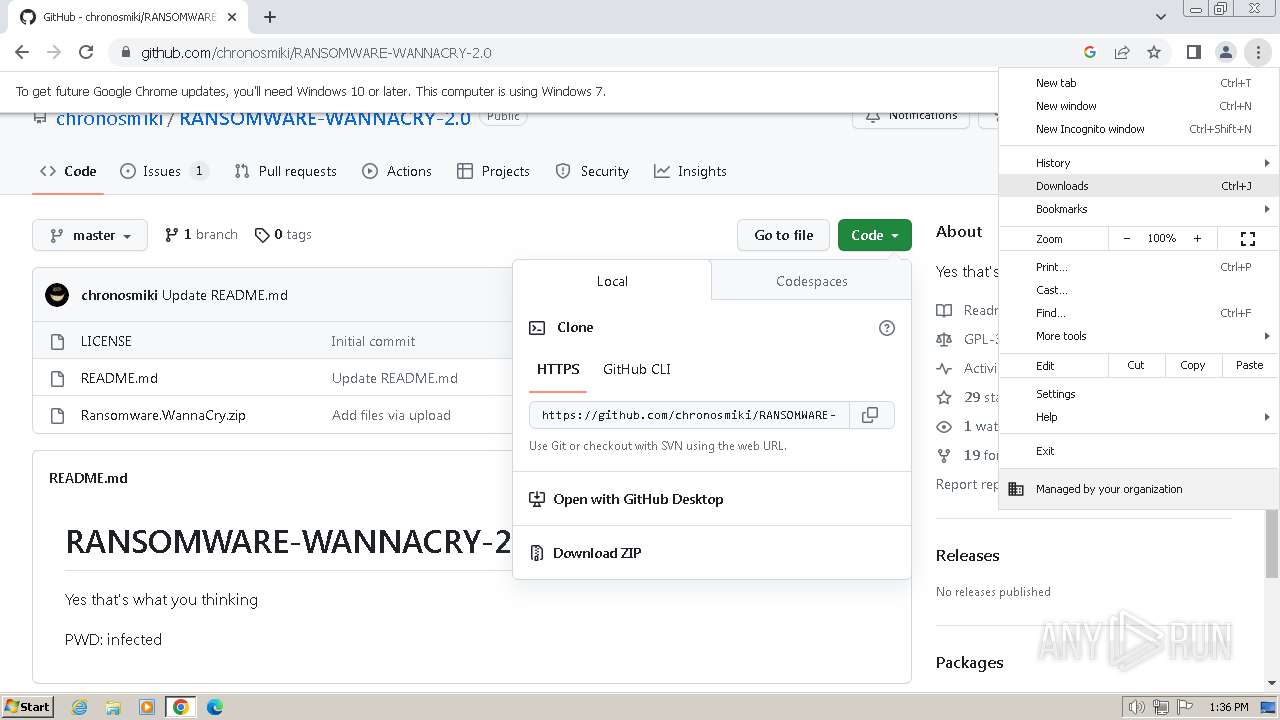The height and width of the screenshot is (720, 1280).
Task: Zoom out with minus button
Action: (x=1127, y=239)
